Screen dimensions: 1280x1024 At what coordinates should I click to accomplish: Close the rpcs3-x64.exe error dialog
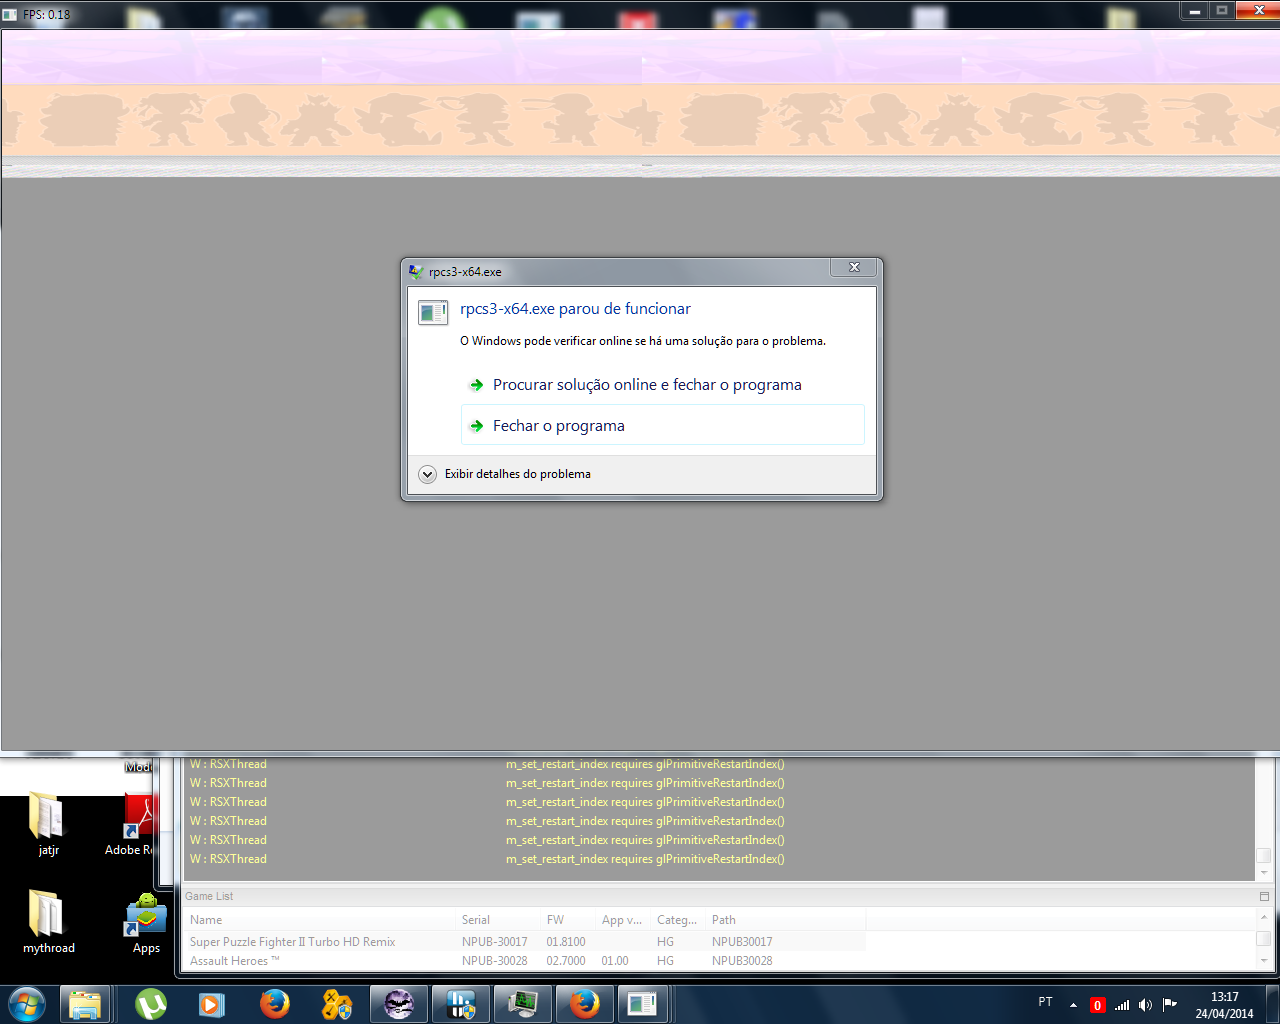click(854, 267)
